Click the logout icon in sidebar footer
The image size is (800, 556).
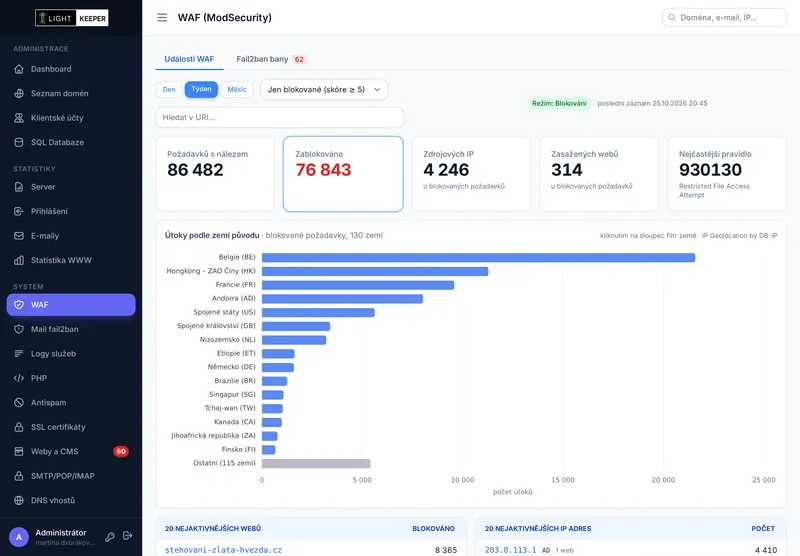coord(128,536)
